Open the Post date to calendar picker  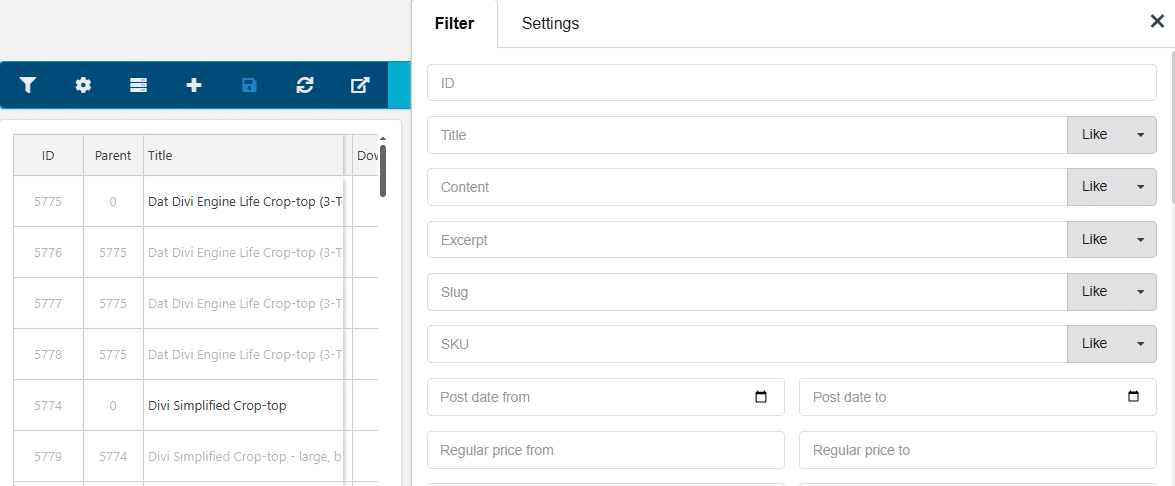(x=1133, y=397)
